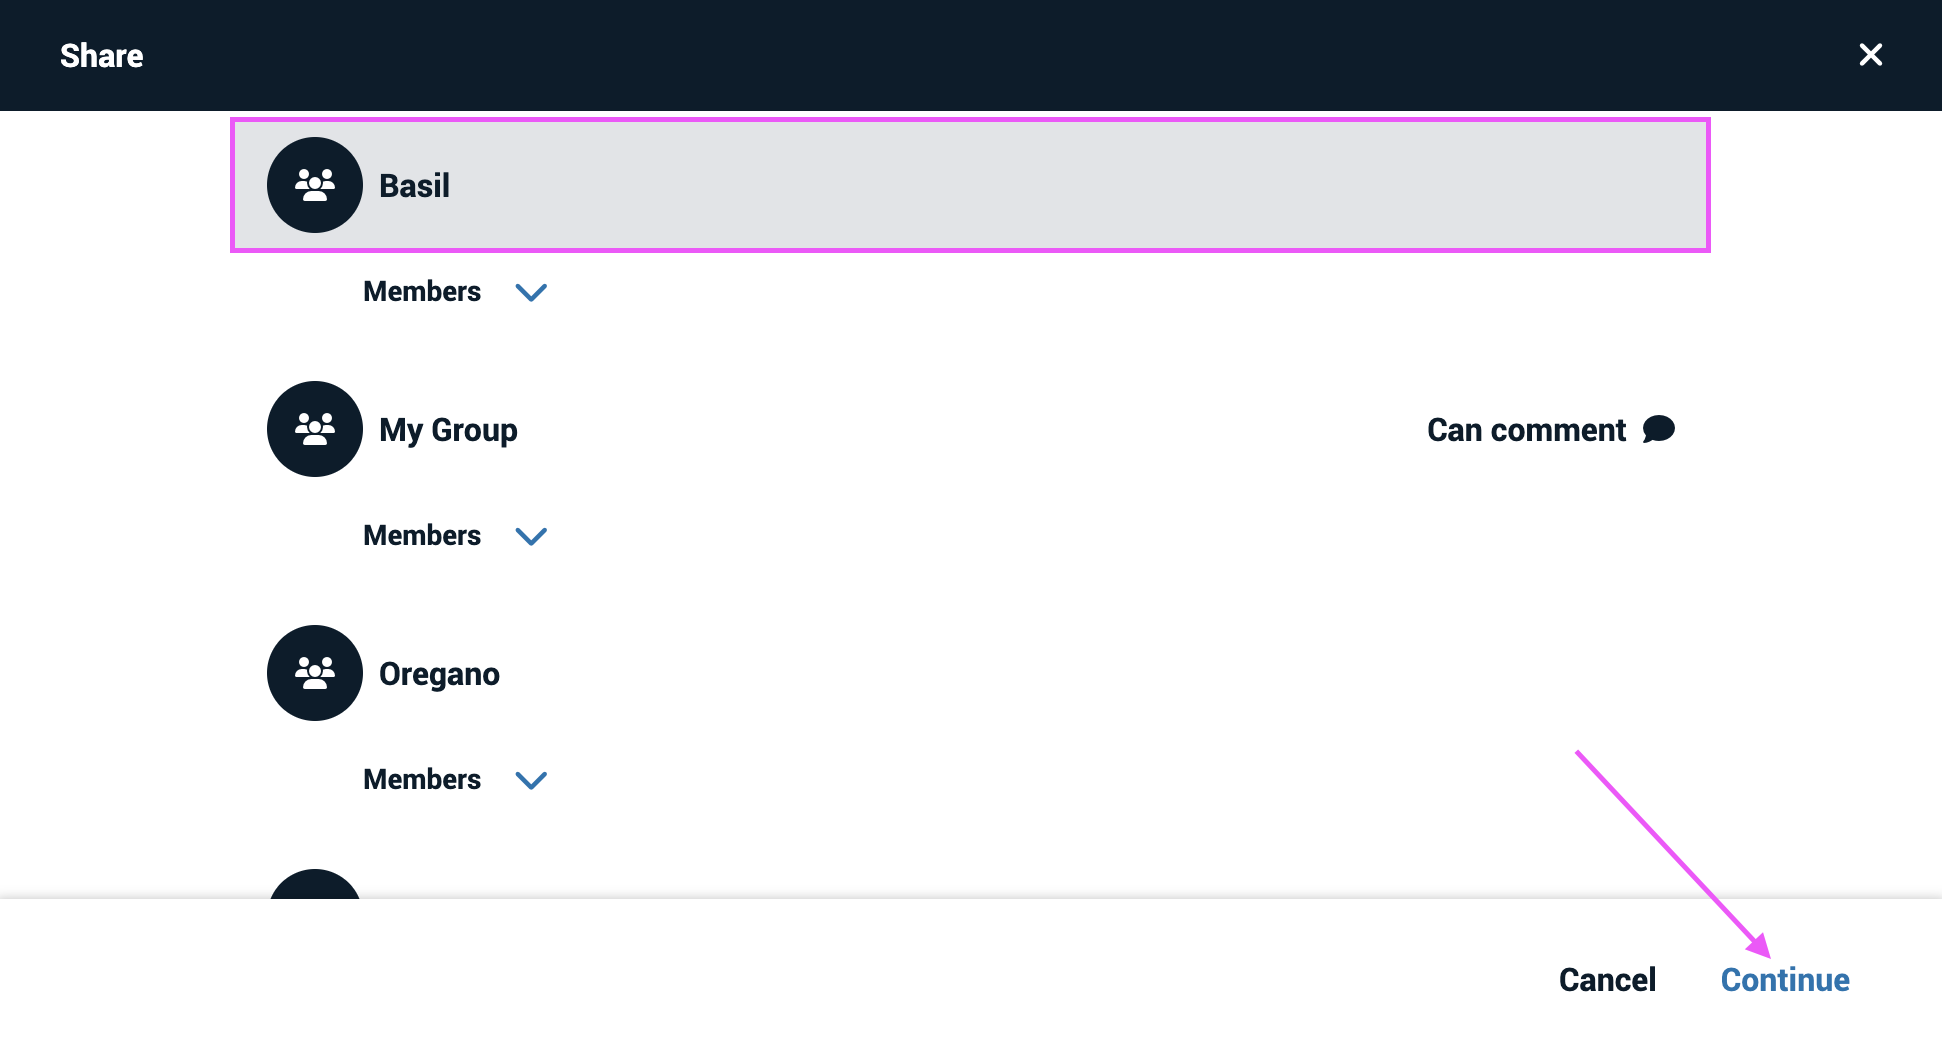Click the My Group avatar icon

click(x=315, y=429)
